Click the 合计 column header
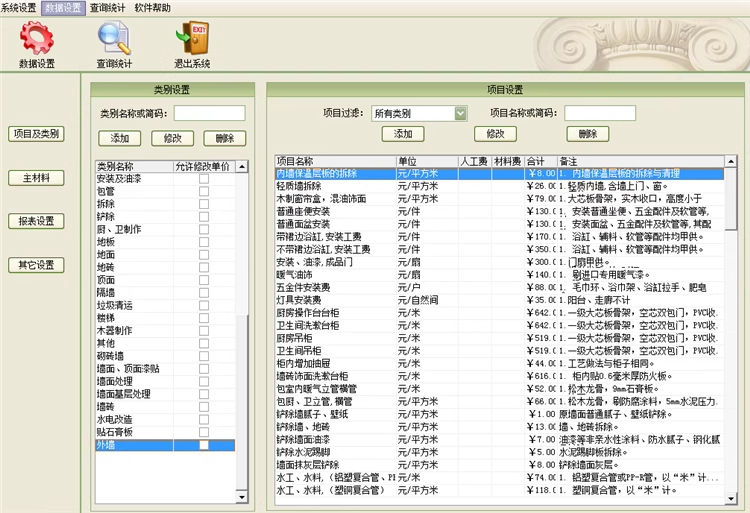This screenshot has width=750, height=513. [541, 162]
